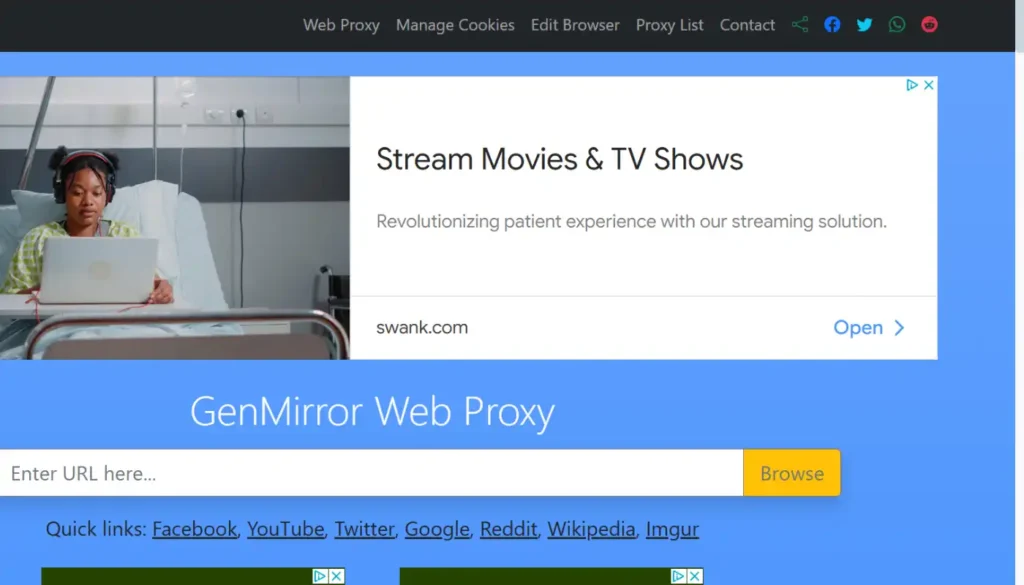Click the page's vertical scrollbar

[x=1019, y=292]
